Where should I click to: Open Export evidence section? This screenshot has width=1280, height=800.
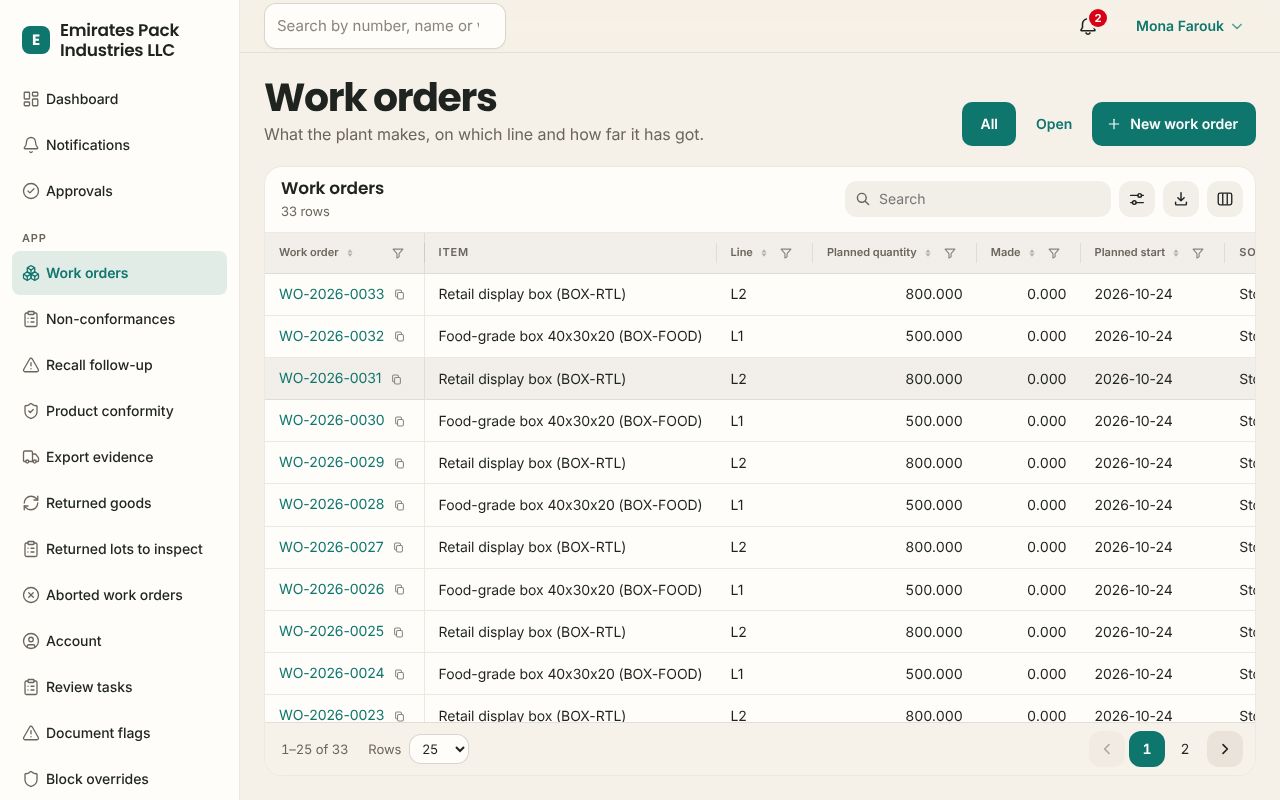tap(120, 457)
